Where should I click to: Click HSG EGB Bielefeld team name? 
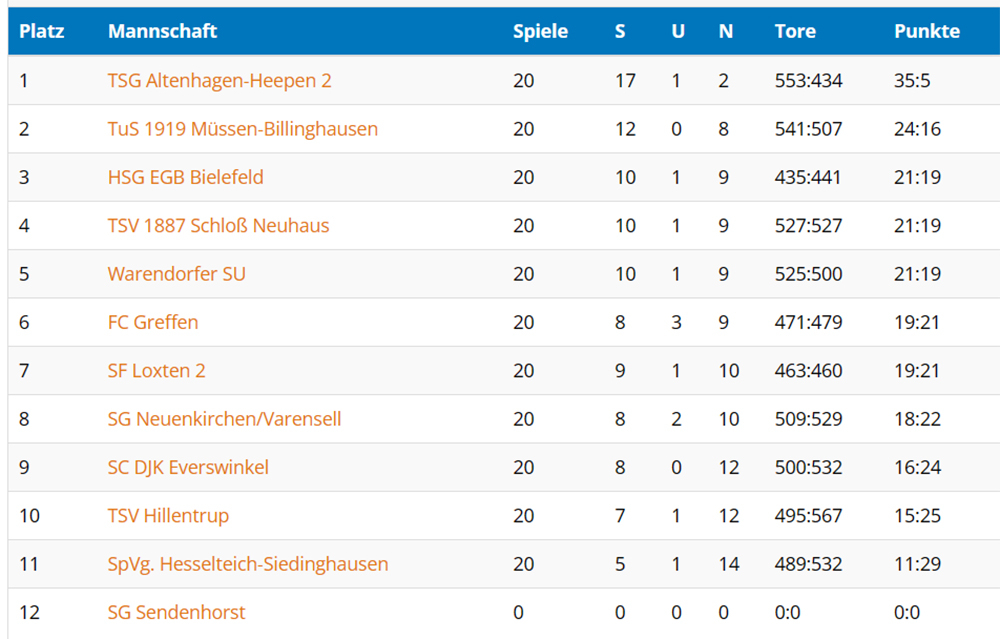coord(186,177)
